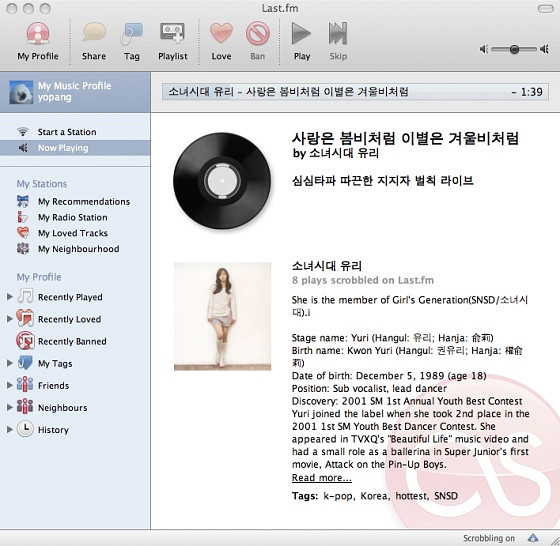Click the My Loved Tracks heart icon
560x546 pixels.
[23, 233]
